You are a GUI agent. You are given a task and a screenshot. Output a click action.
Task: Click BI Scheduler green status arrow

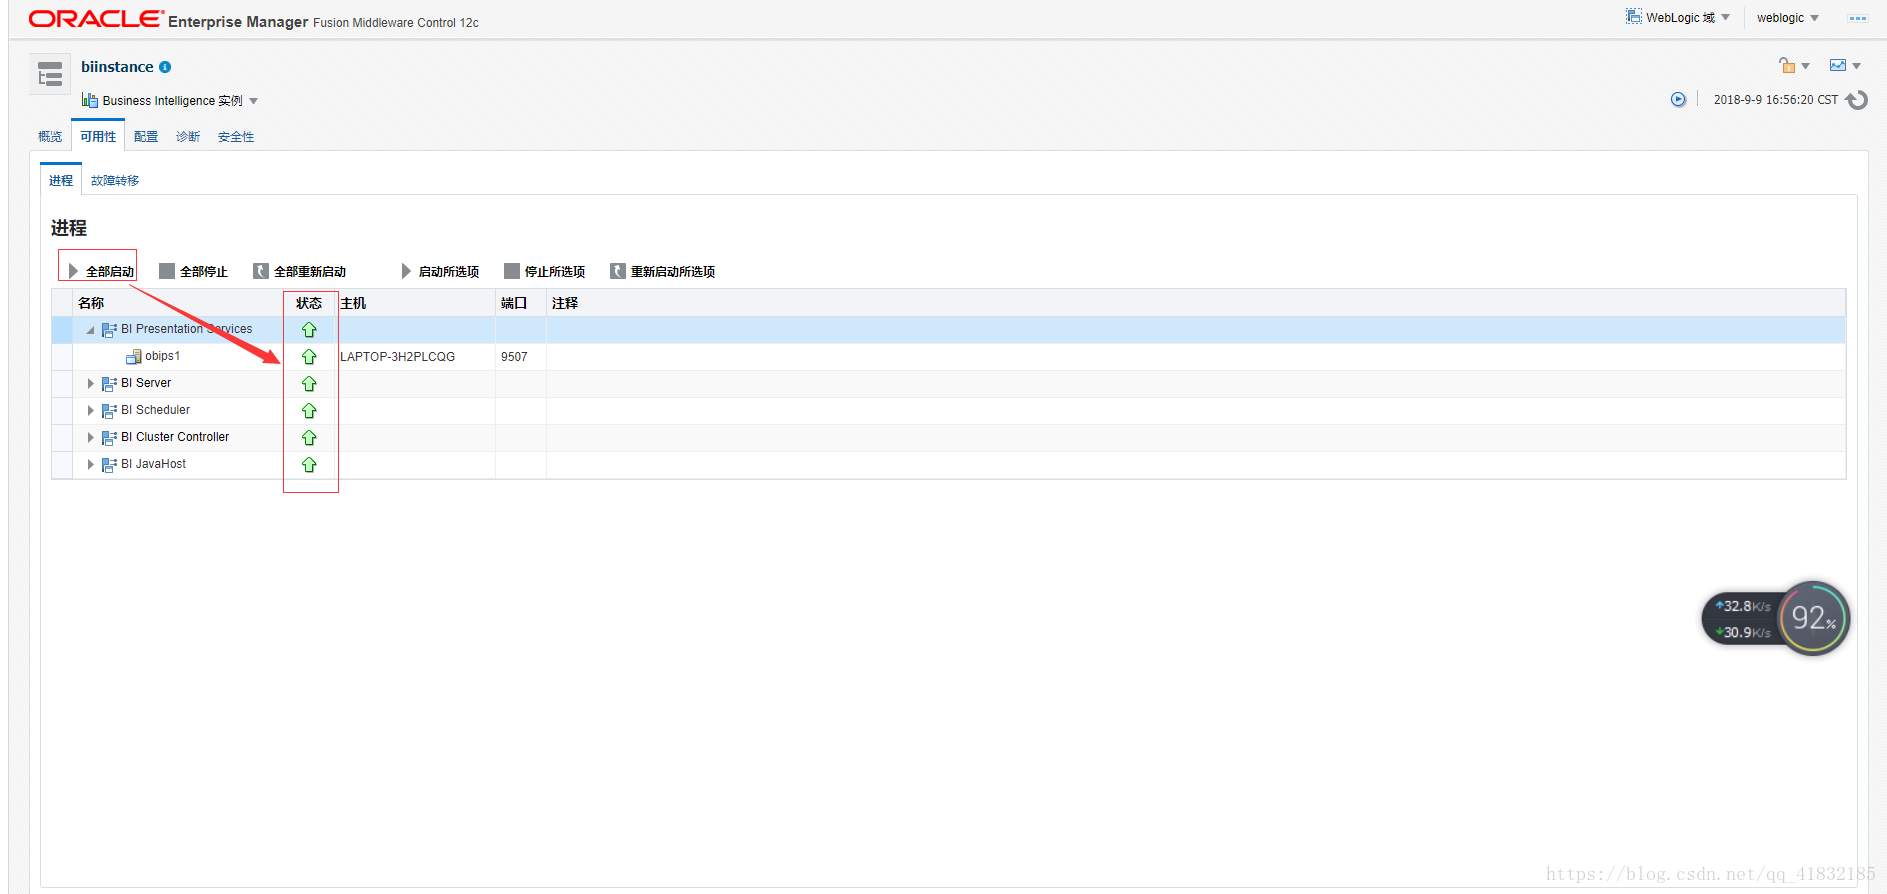(309, 411)
